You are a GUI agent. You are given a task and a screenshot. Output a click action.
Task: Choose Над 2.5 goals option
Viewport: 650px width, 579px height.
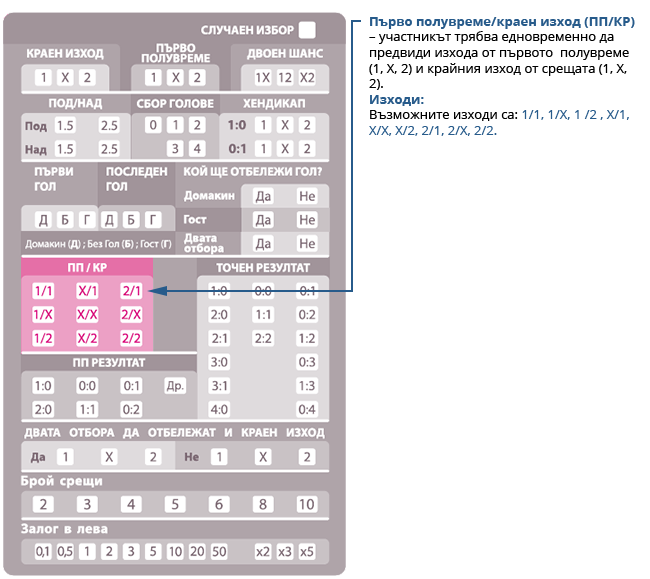[109, 149]
